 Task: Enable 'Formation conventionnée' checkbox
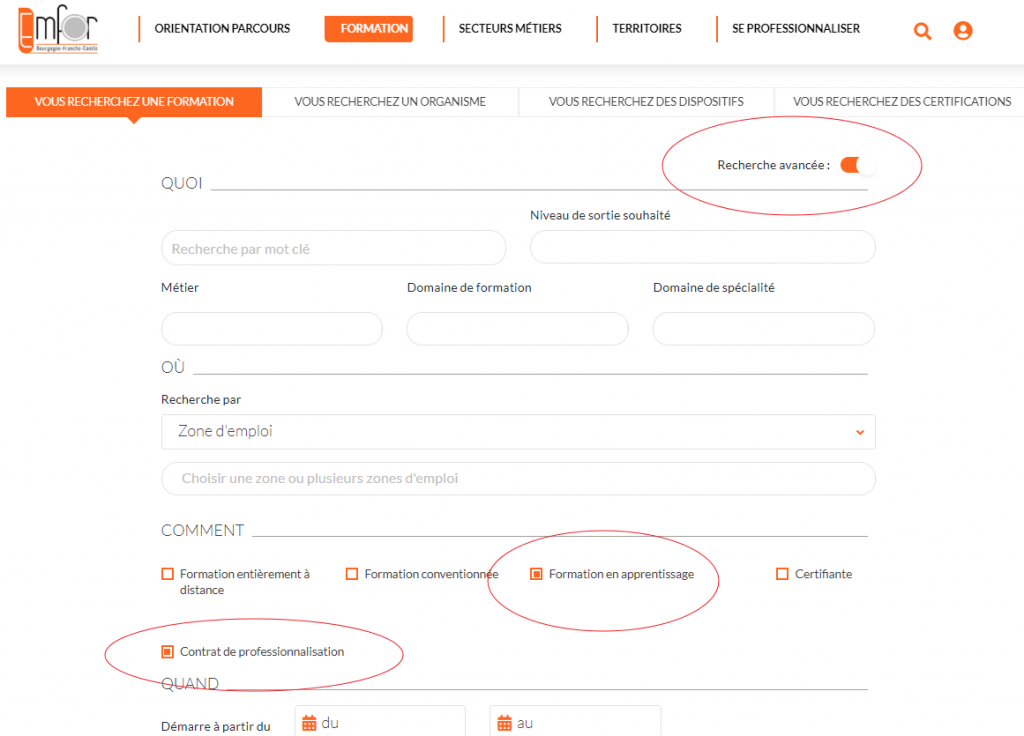[352, 574]
